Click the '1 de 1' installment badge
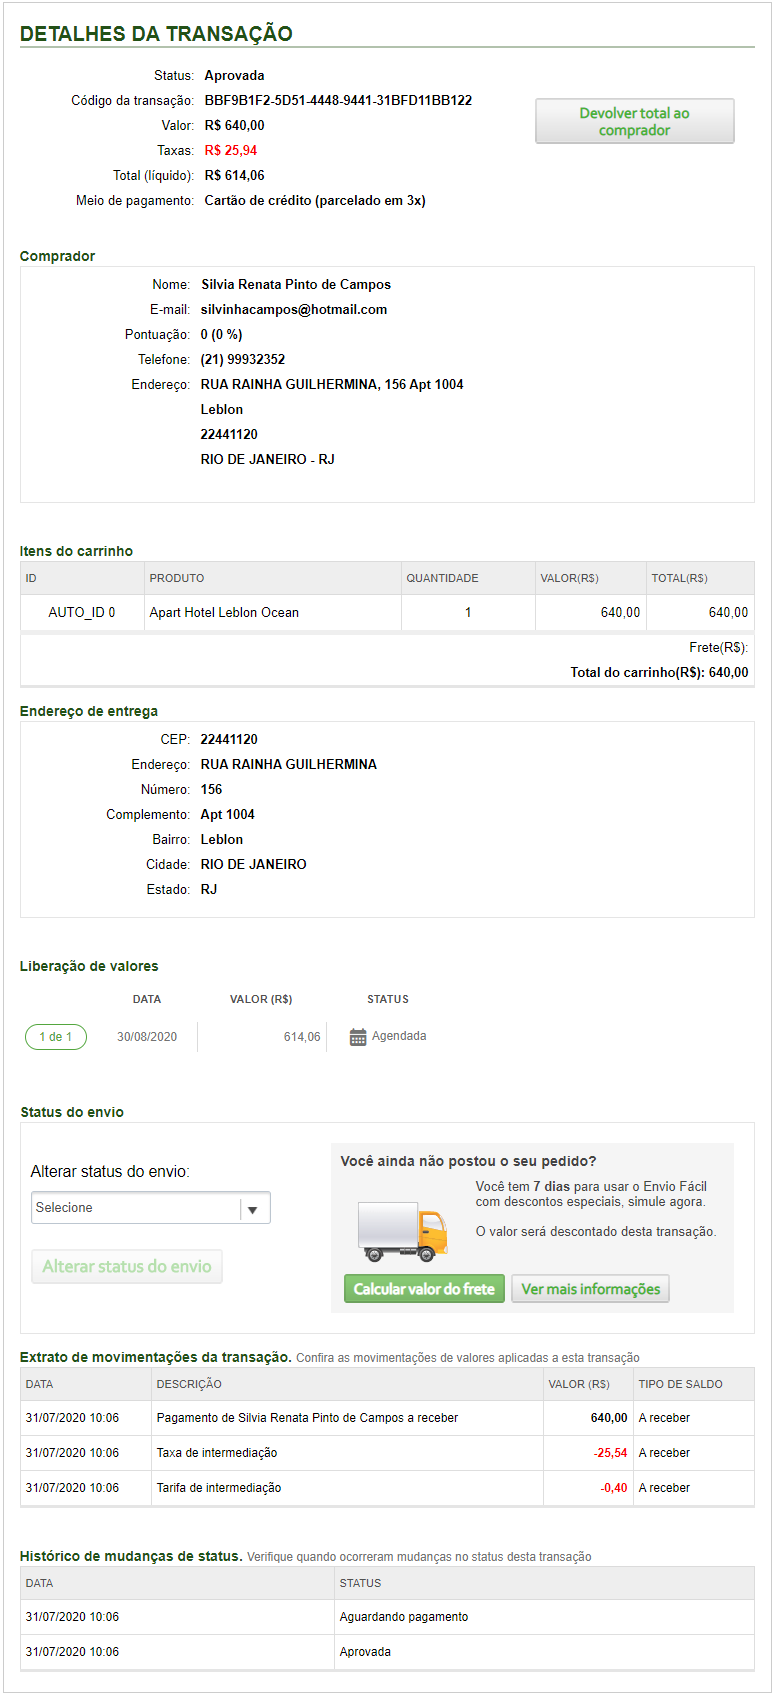The image size is (773, 1695). click(x=56, y=1037)
